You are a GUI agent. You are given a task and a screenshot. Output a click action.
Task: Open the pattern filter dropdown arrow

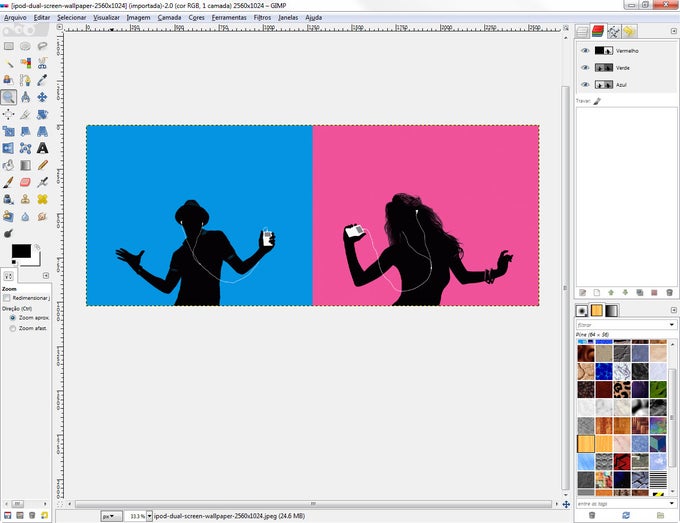point(672,324)
